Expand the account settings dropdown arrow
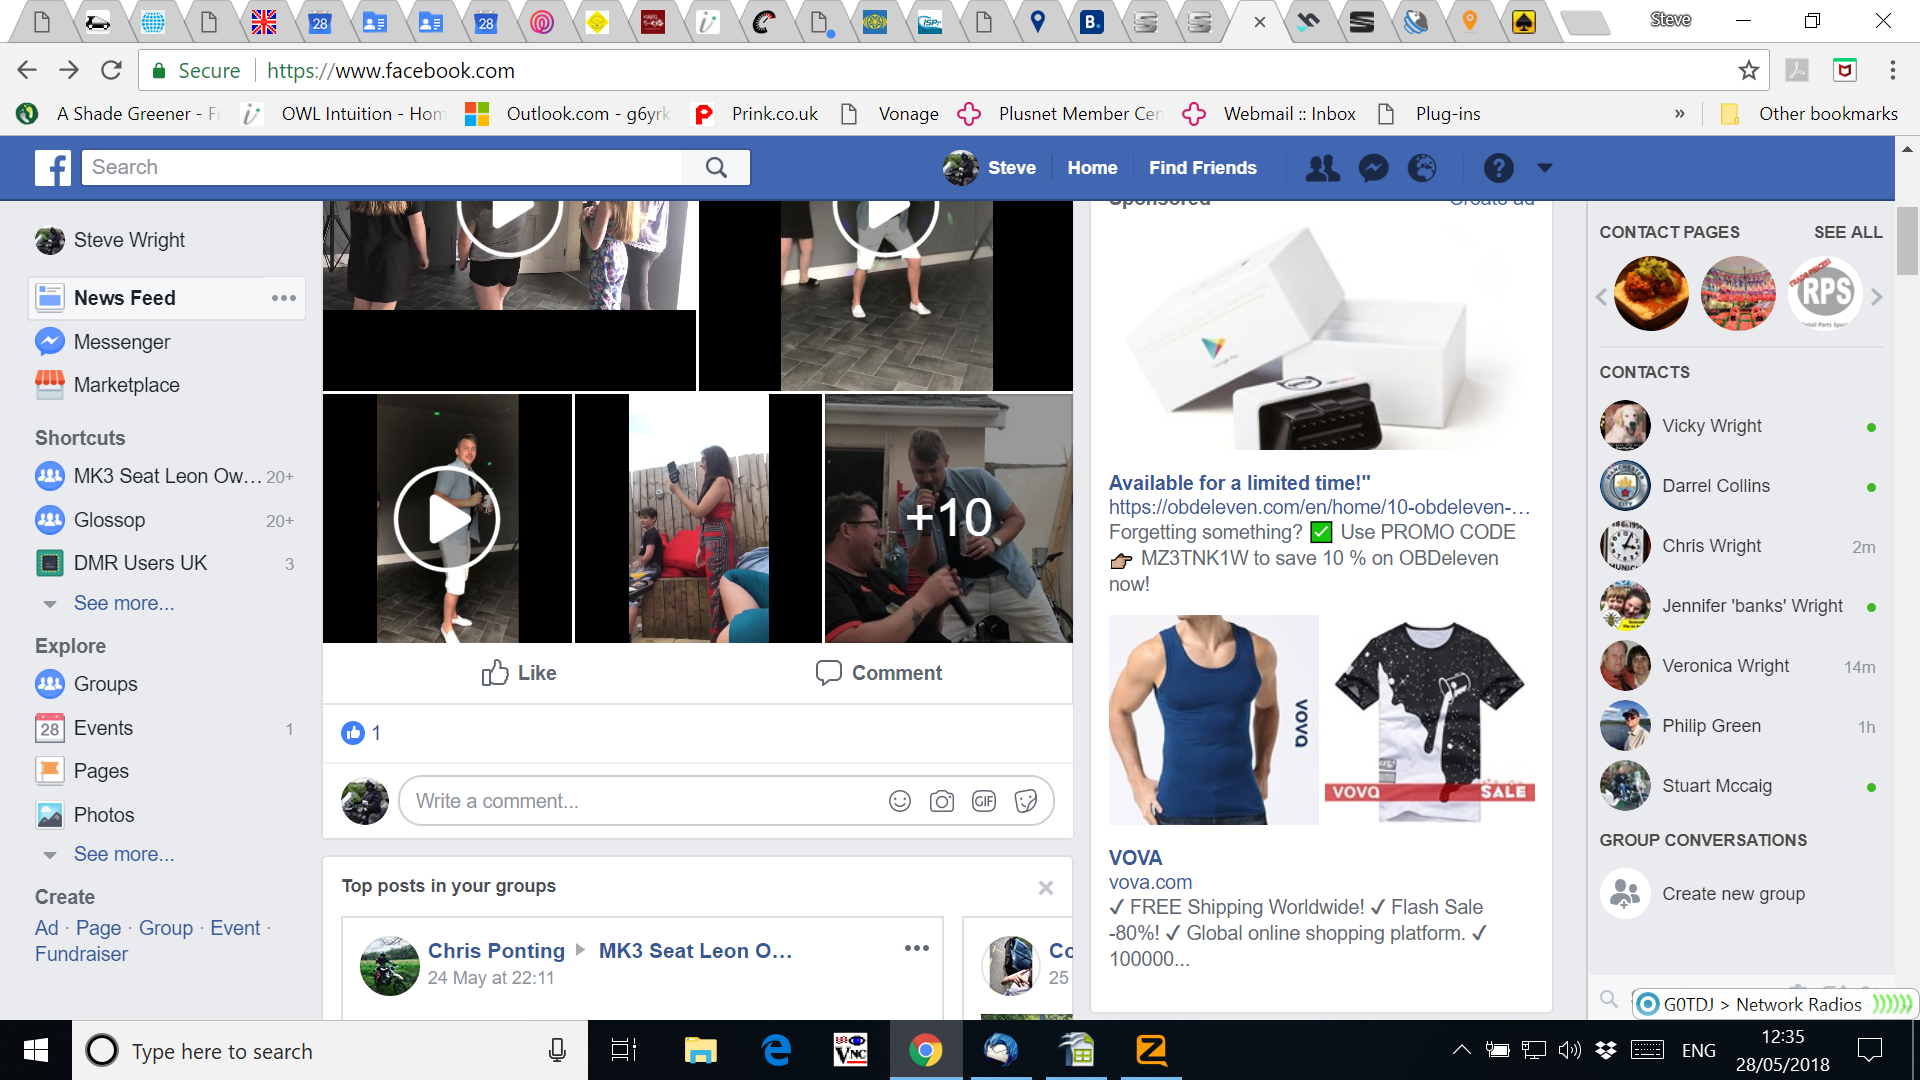 [x=1545, y=168]
